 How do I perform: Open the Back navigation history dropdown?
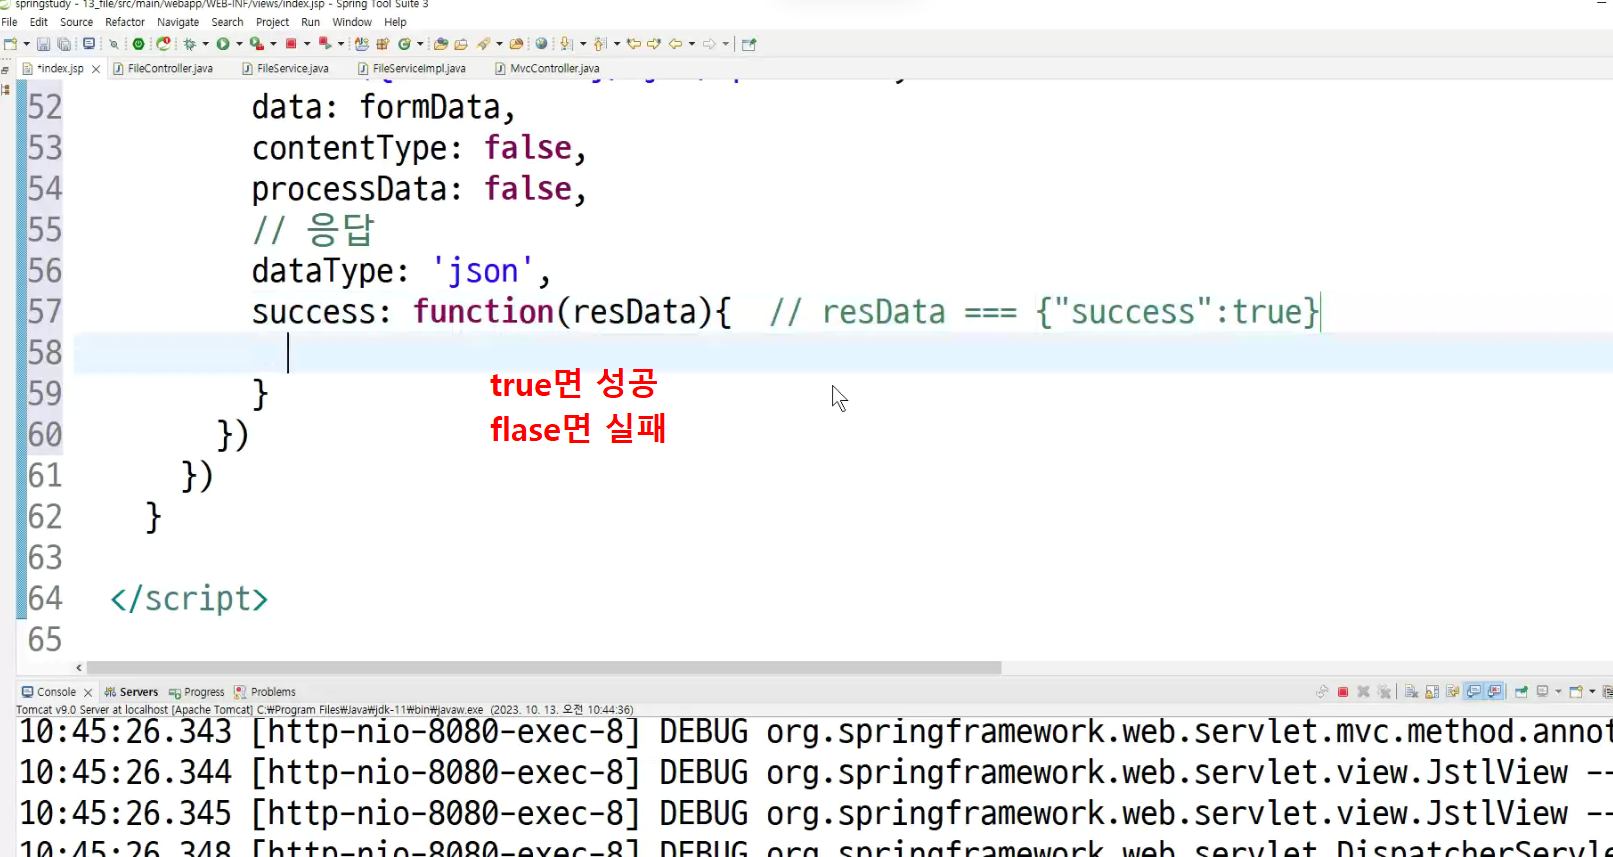pos(692,44)
